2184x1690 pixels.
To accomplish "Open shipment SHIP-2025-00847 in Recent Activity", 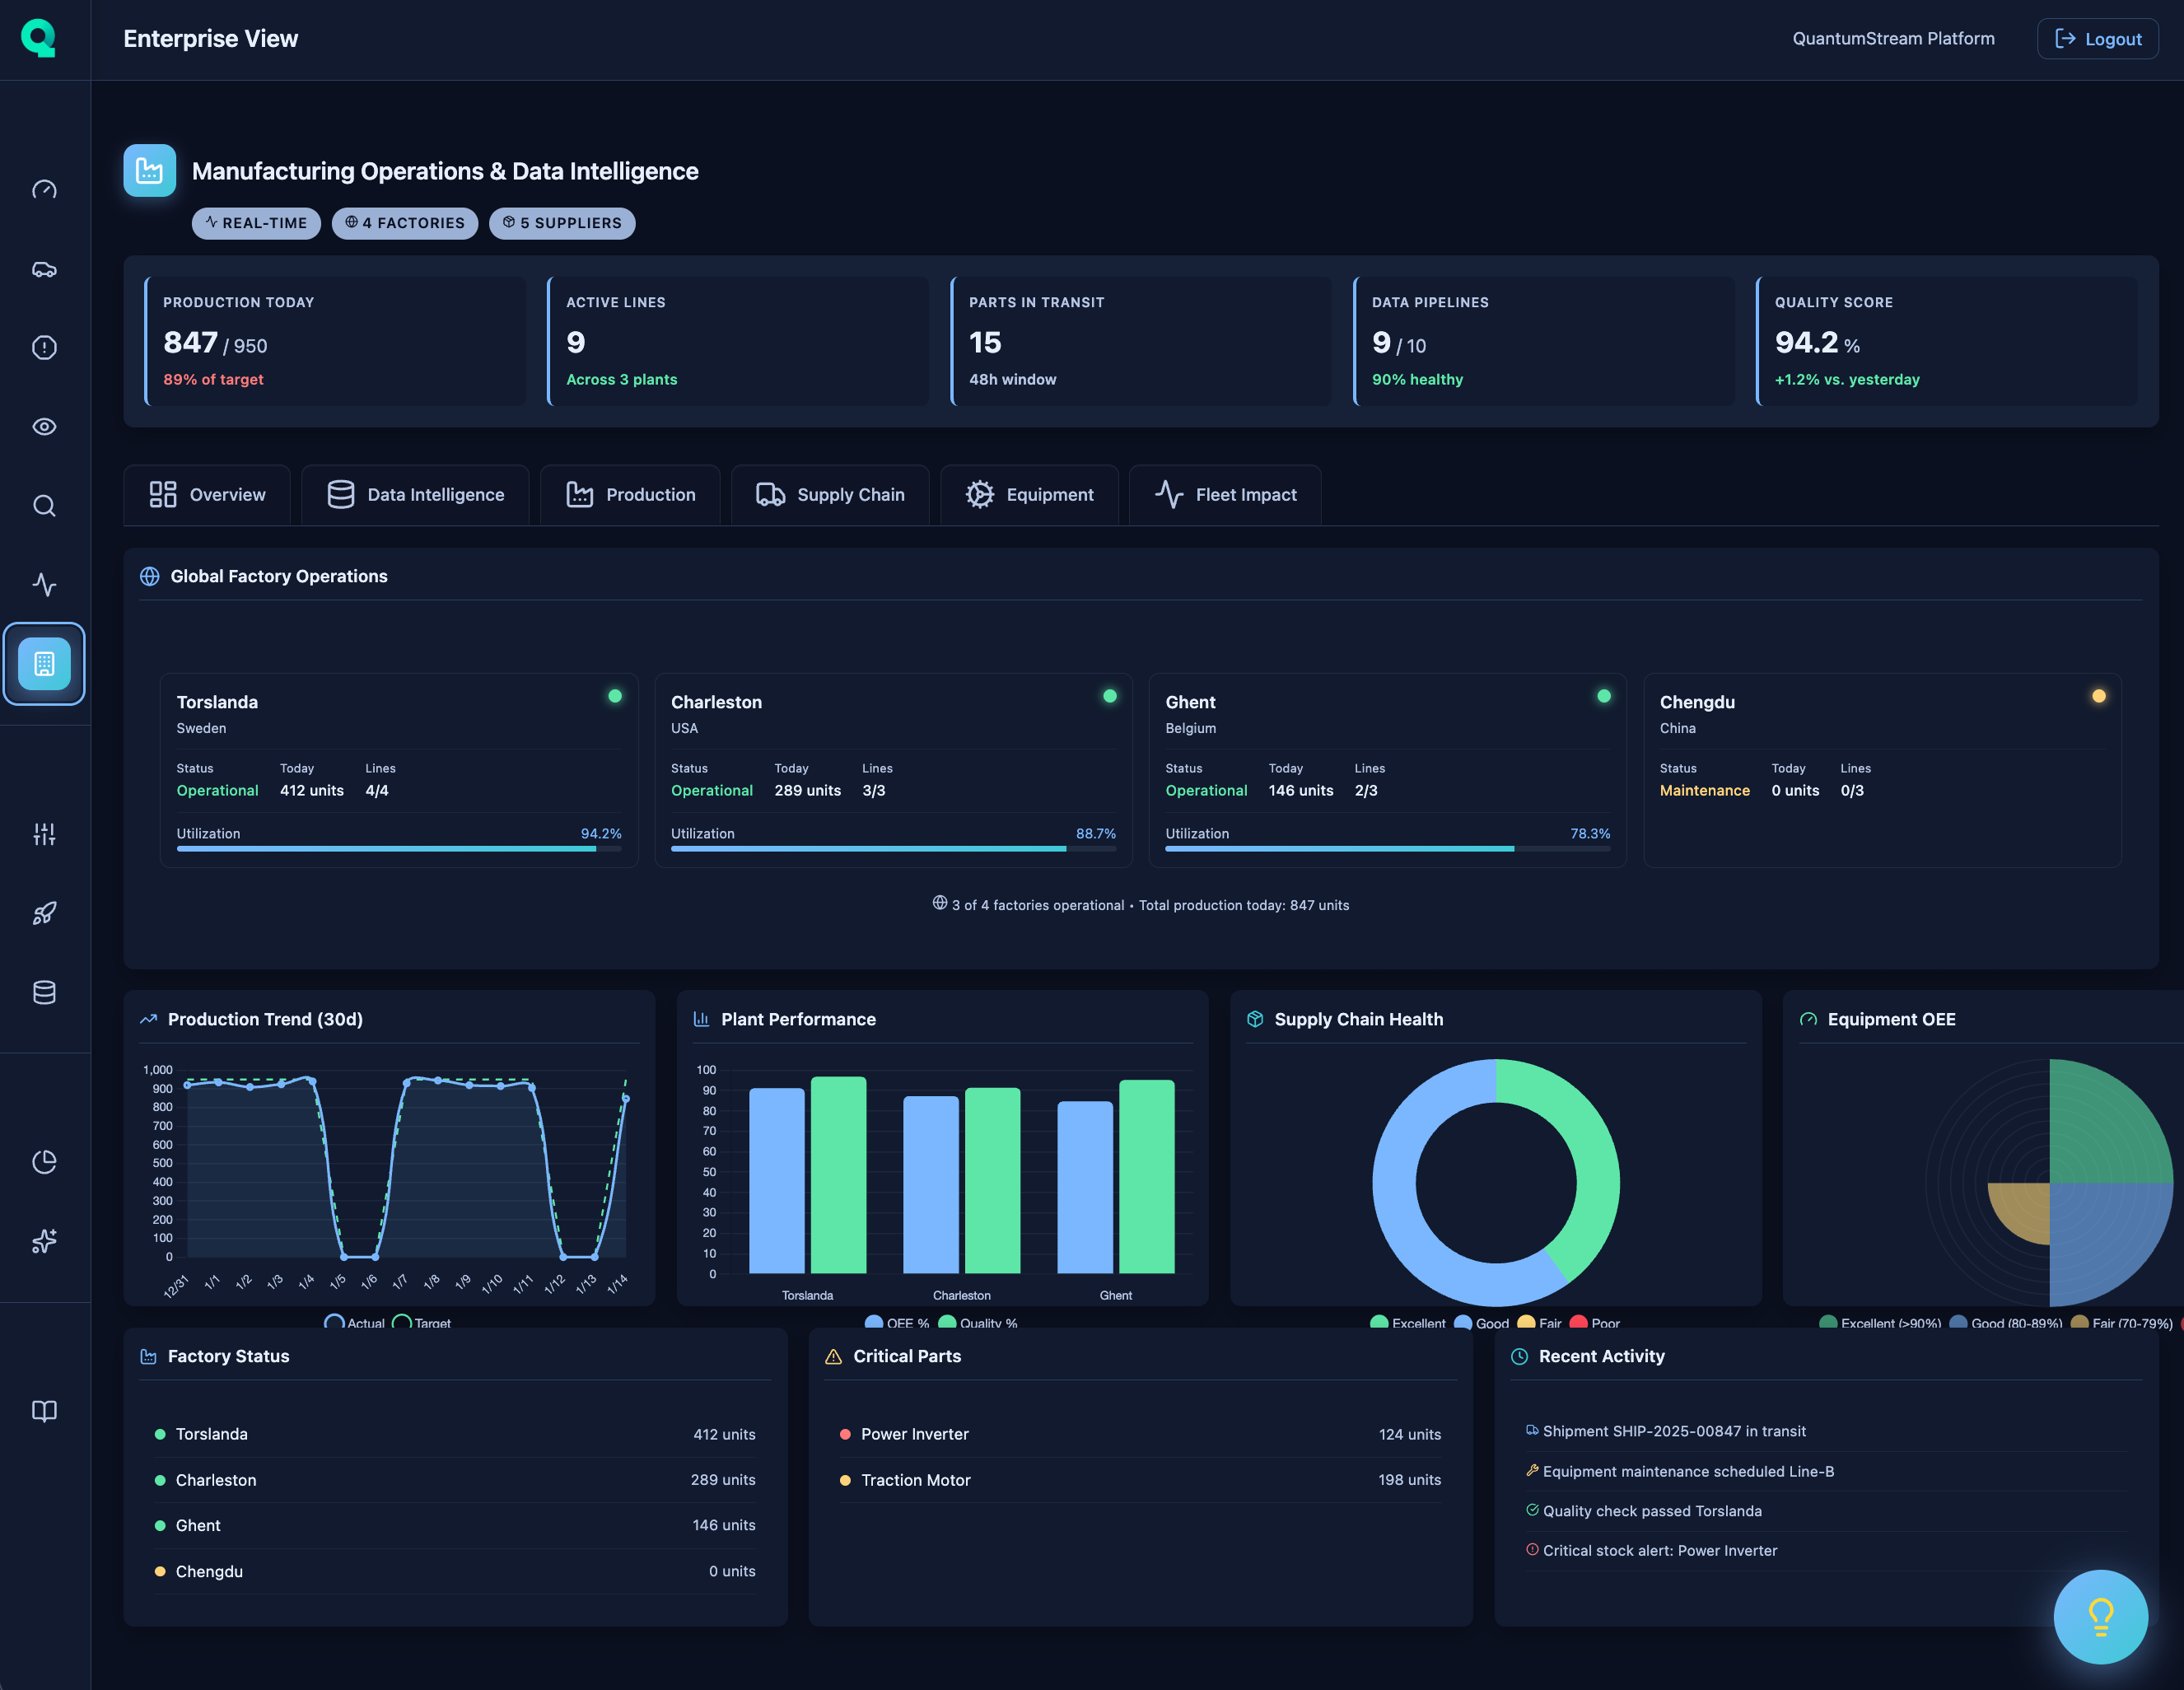I will coord(1674,1430).
